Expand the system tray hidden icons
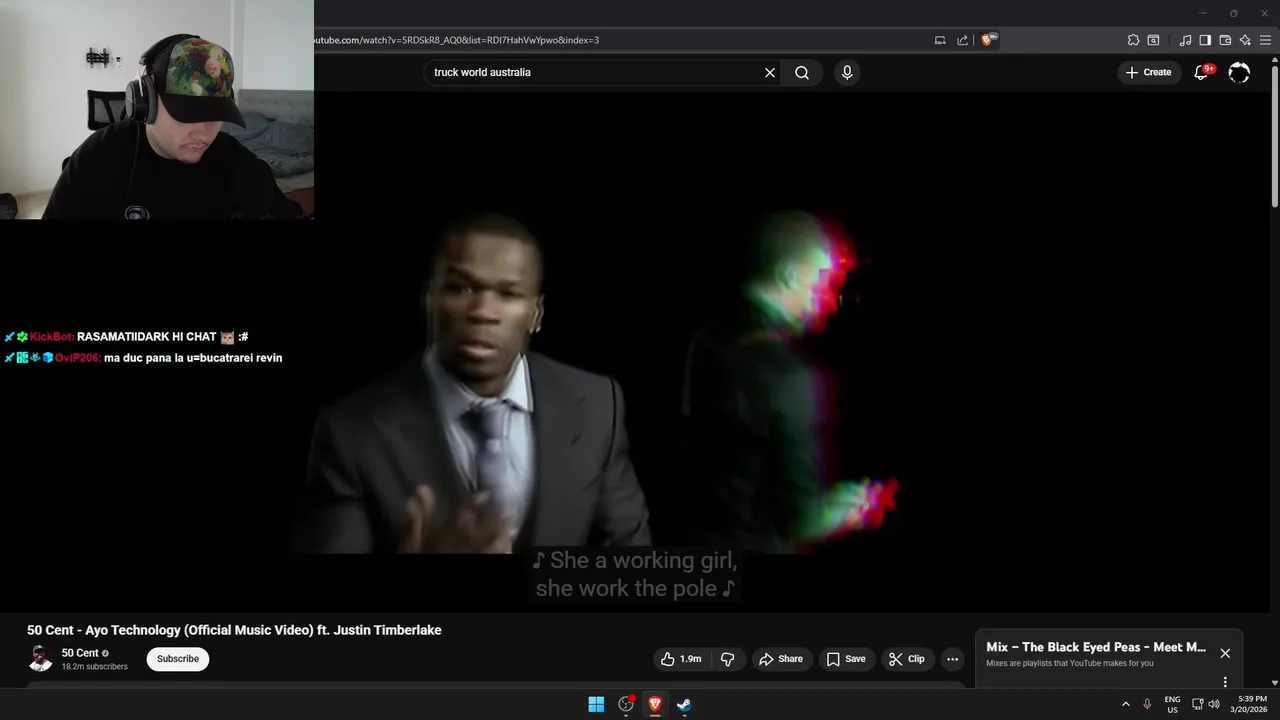The image size is (1280, 720). point(1126,704)
